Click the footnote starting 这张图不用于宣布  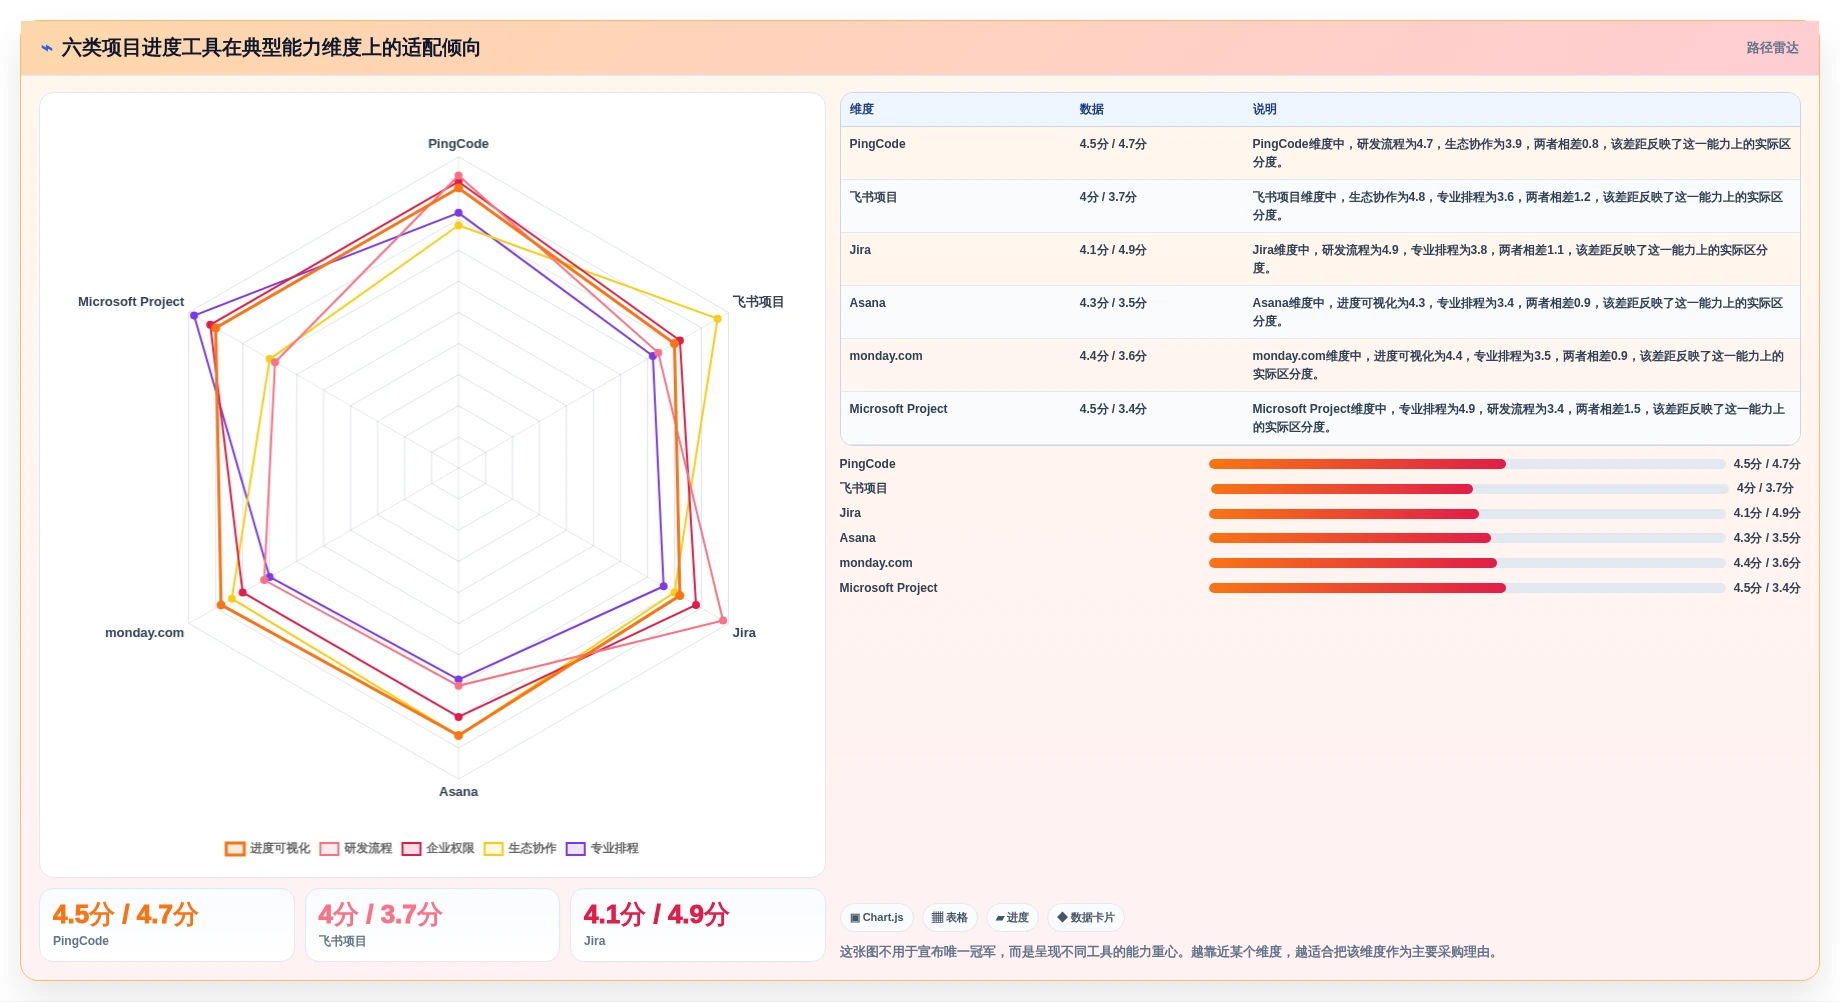[1170, 952]
